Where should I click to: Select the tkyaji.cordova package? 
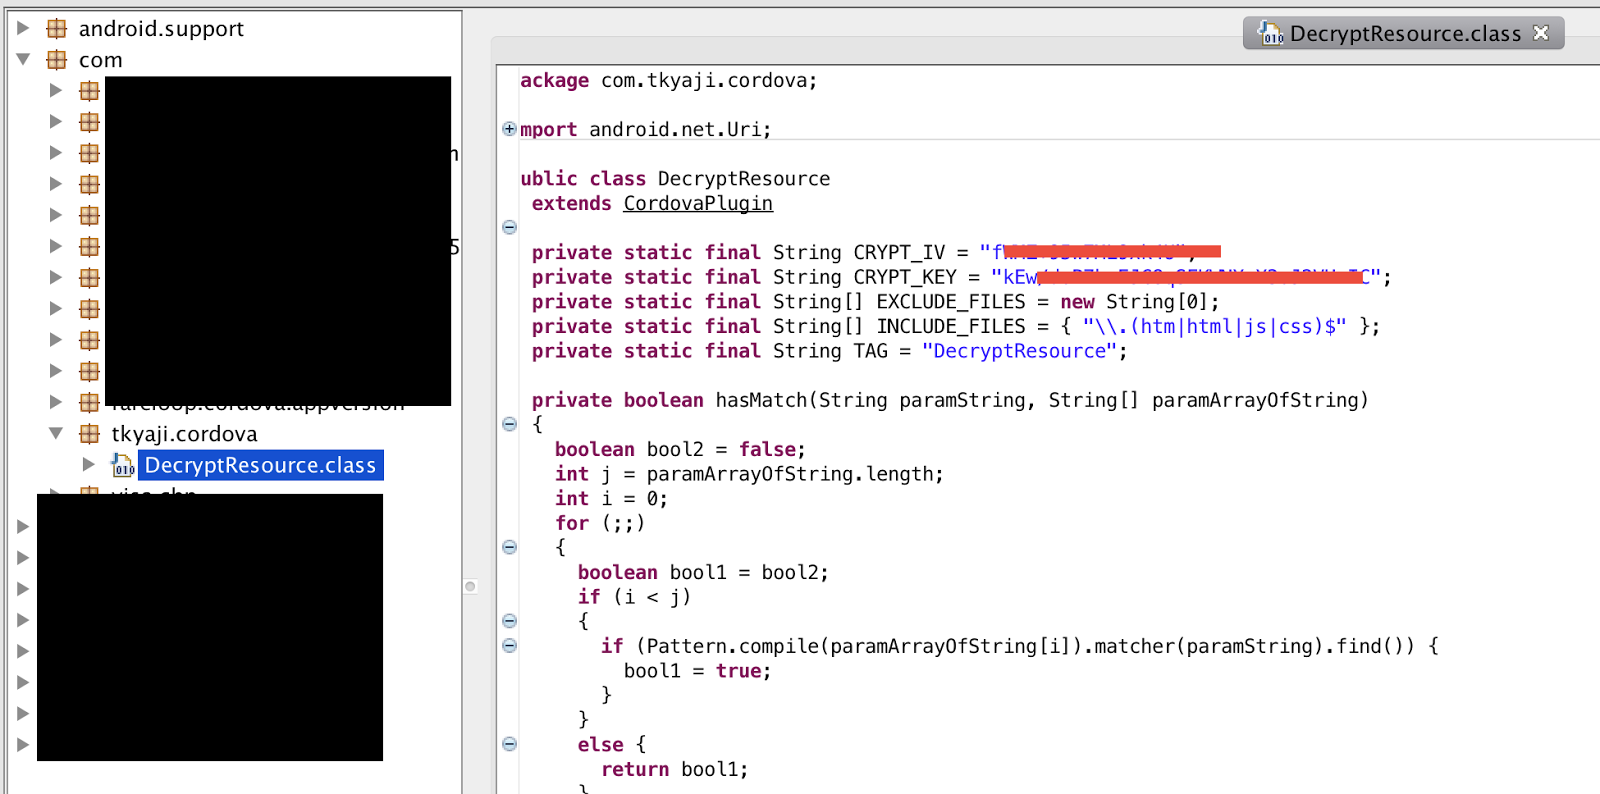pyautogui.click(x=184, y=434)
